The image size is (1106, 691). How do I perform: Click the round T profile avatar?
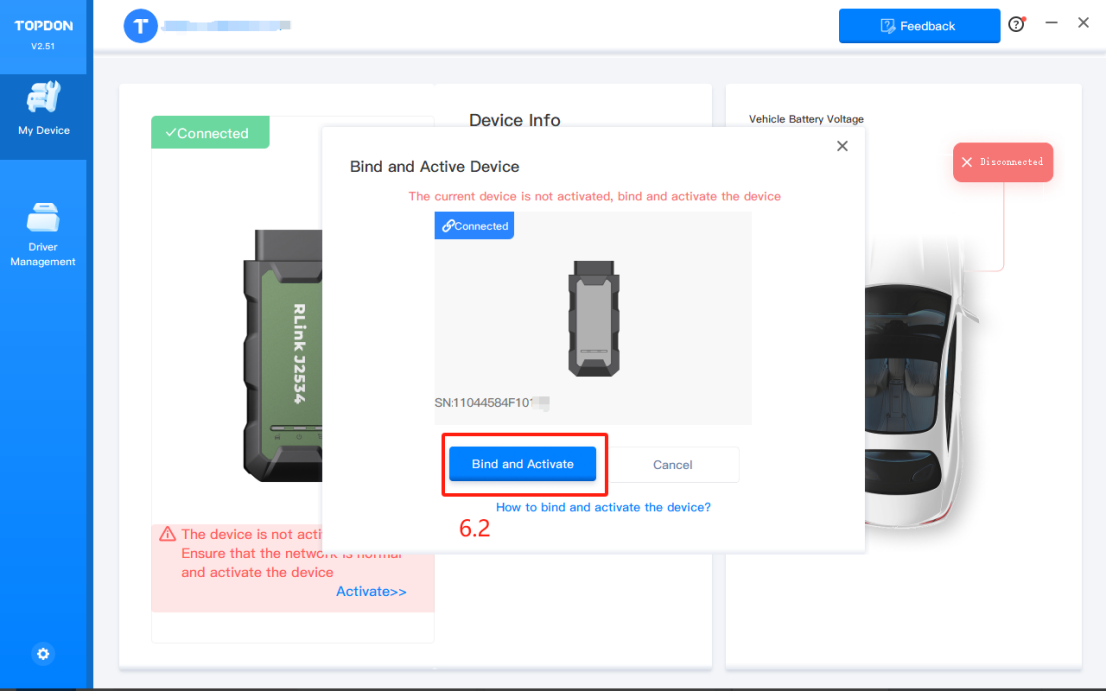tap(140, 26)
